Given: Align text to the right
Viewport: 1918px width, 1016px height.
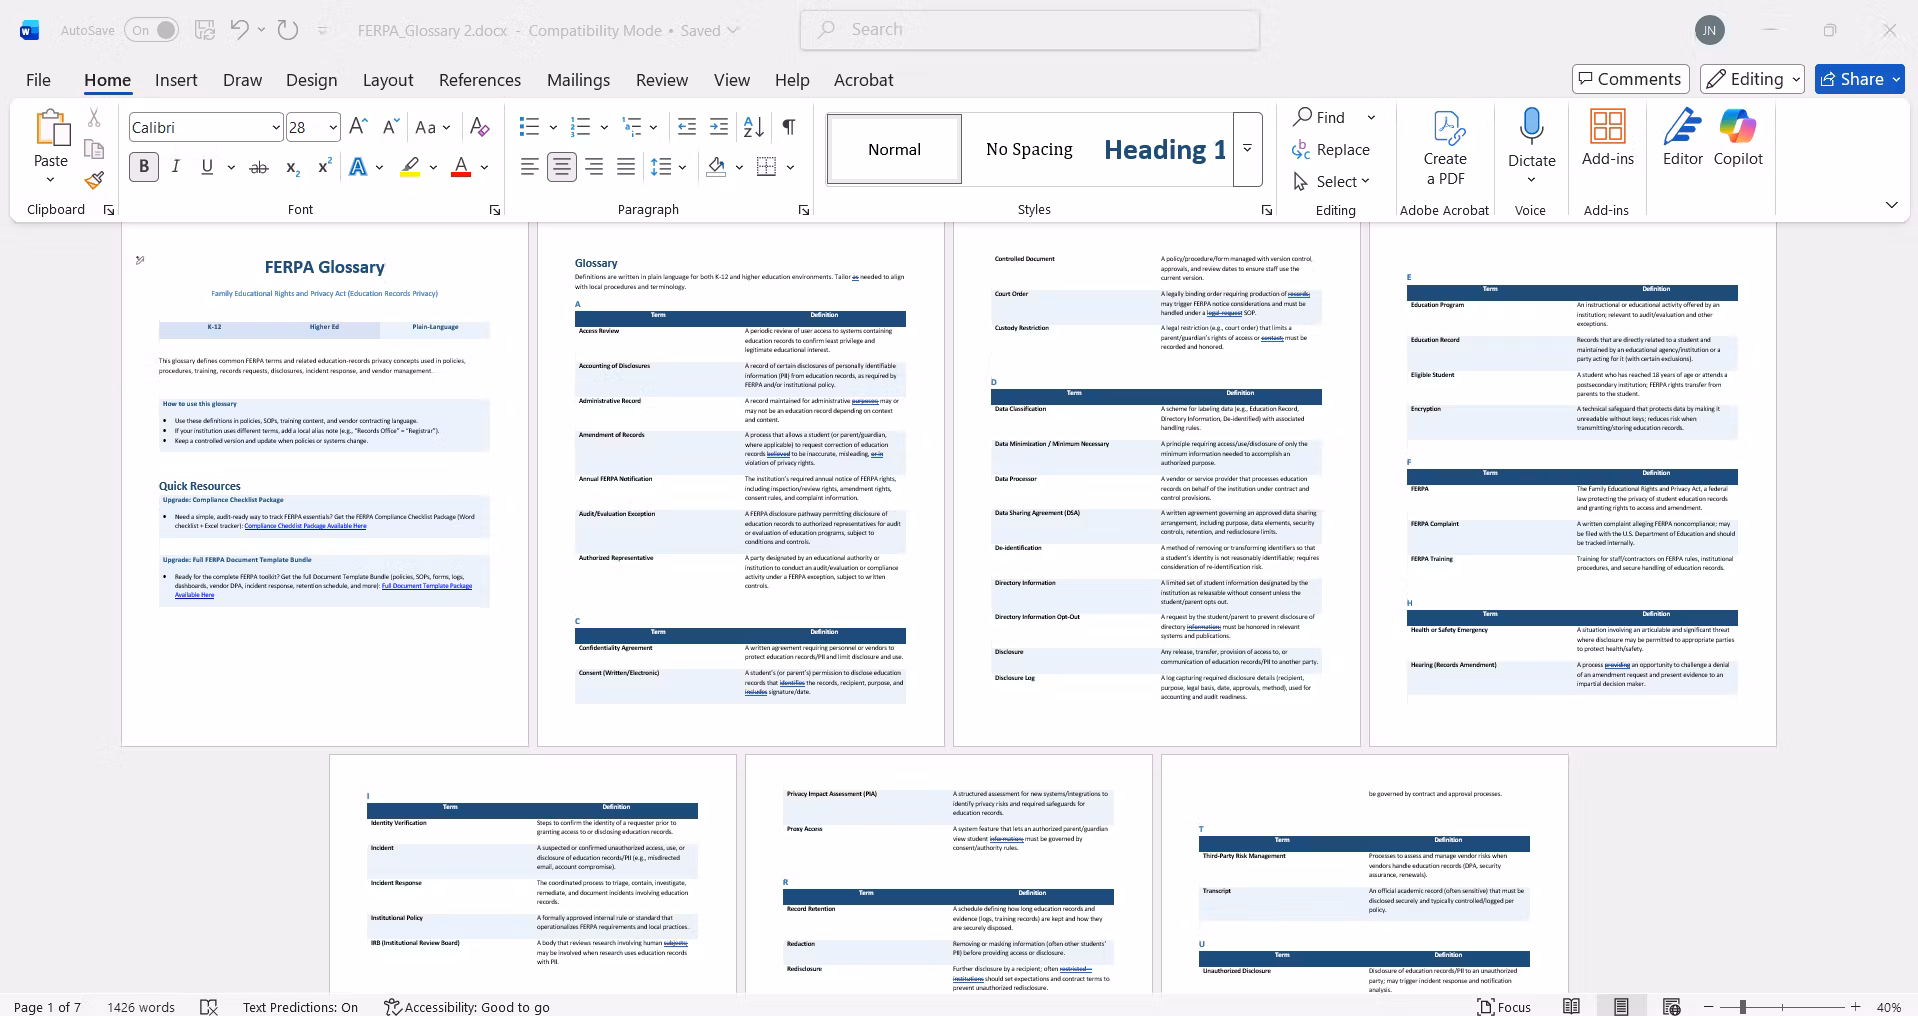Looking at the screenshot, I should click(594, 167).
